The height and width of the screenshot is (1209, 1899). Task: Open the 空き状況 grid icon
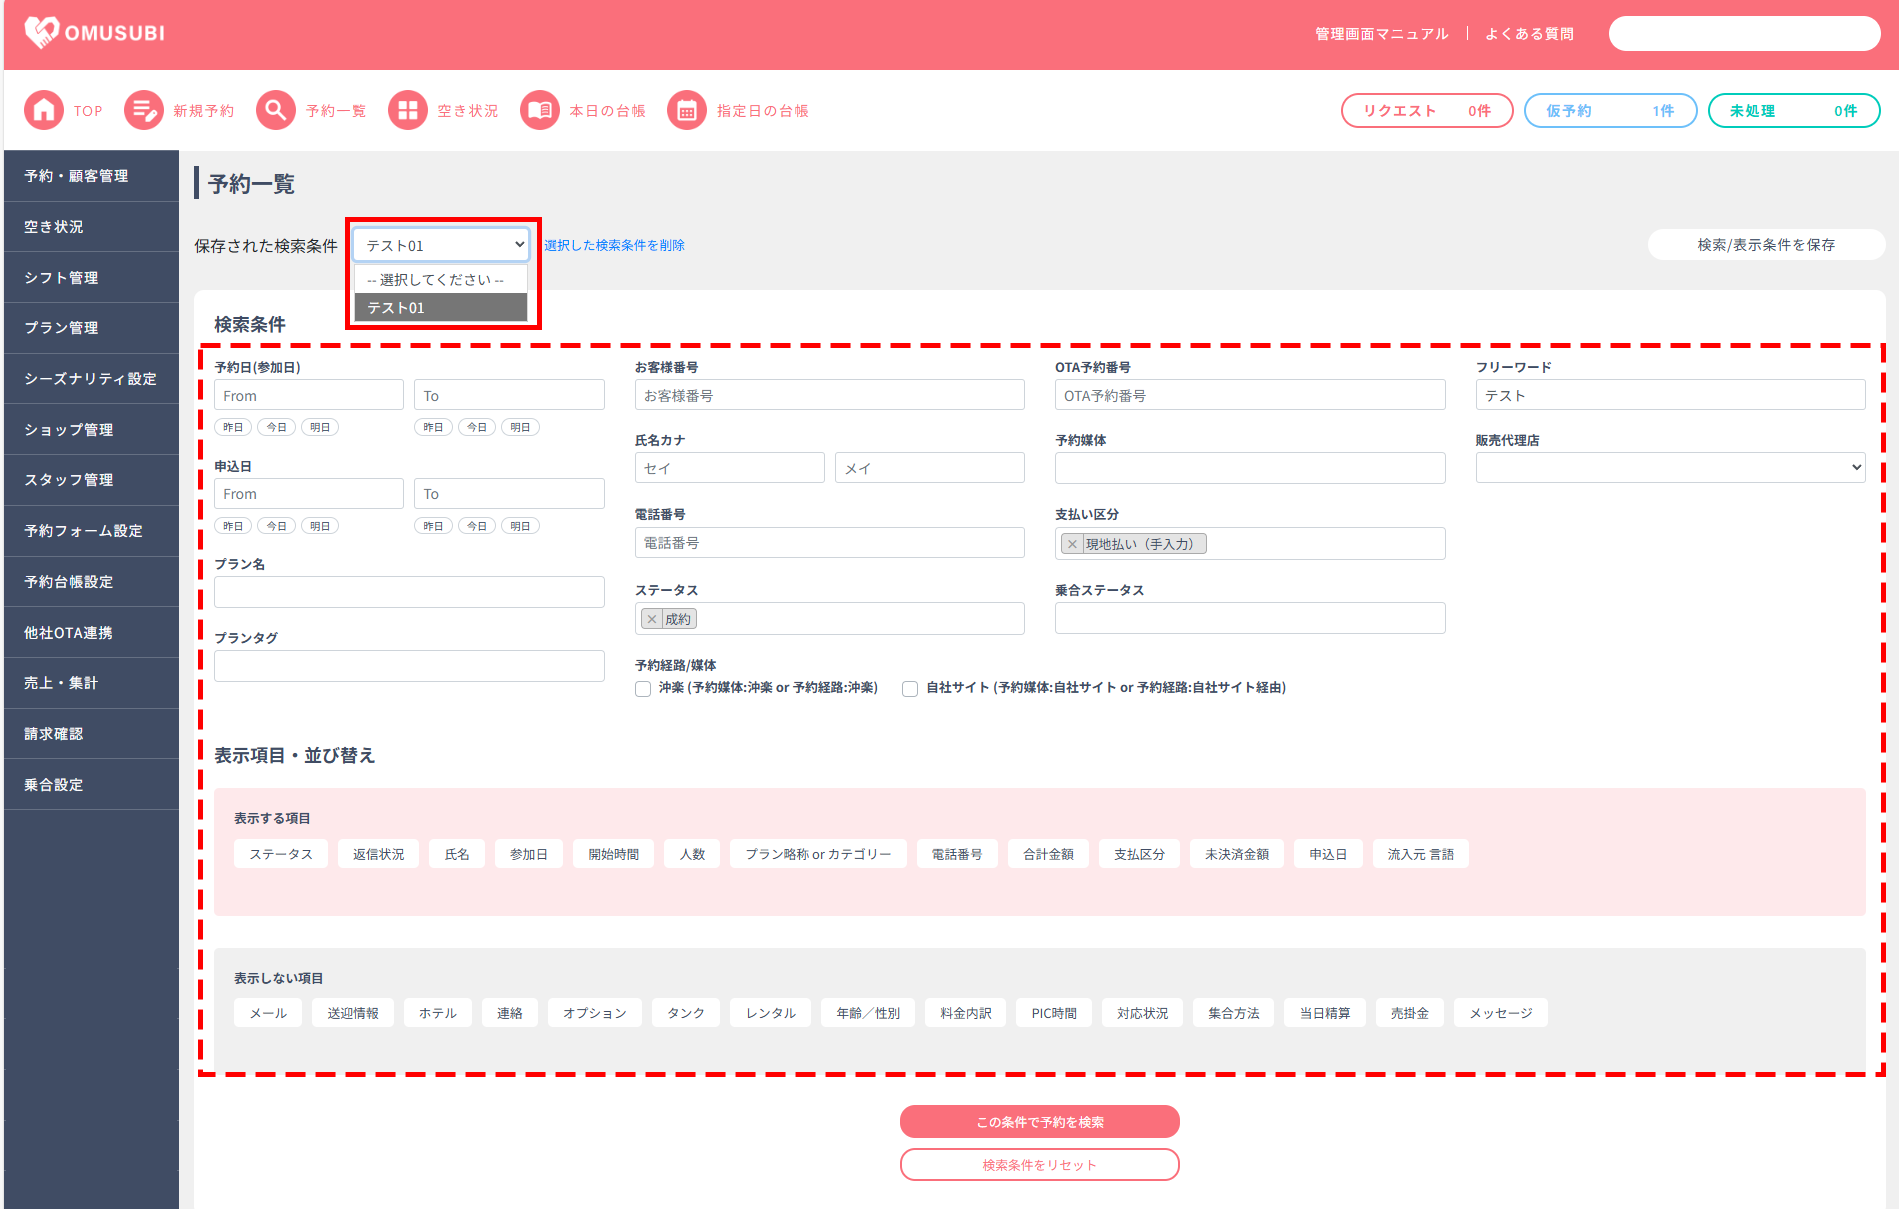click(408, 111)
